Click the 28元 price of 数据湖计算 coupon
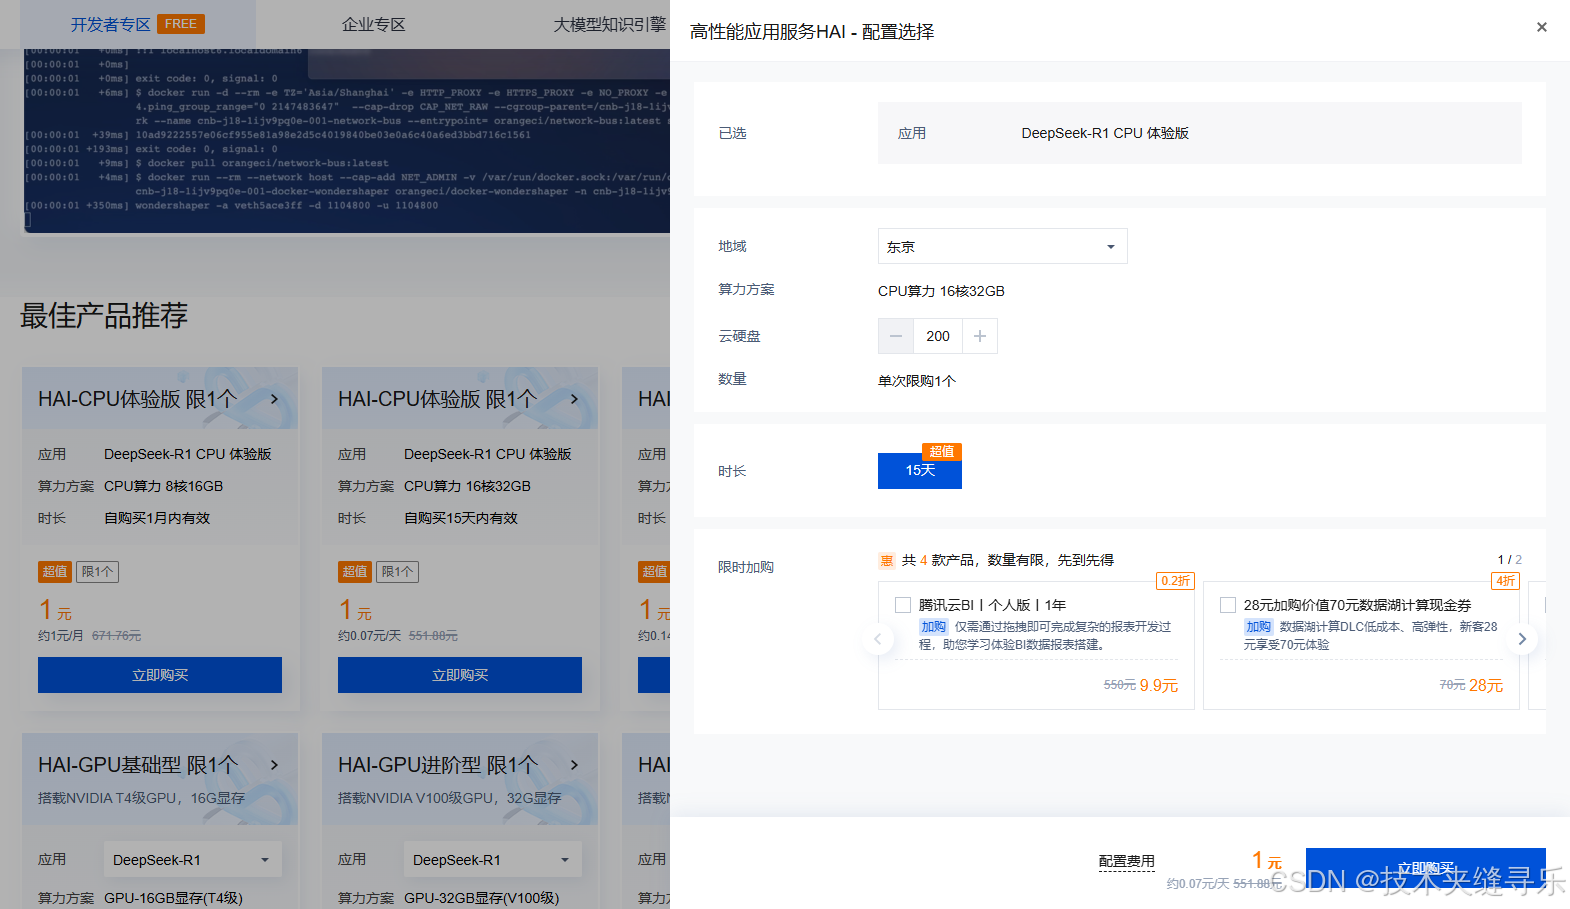1570x909 pixels. pyautogui.click(x=1486, y=686)
